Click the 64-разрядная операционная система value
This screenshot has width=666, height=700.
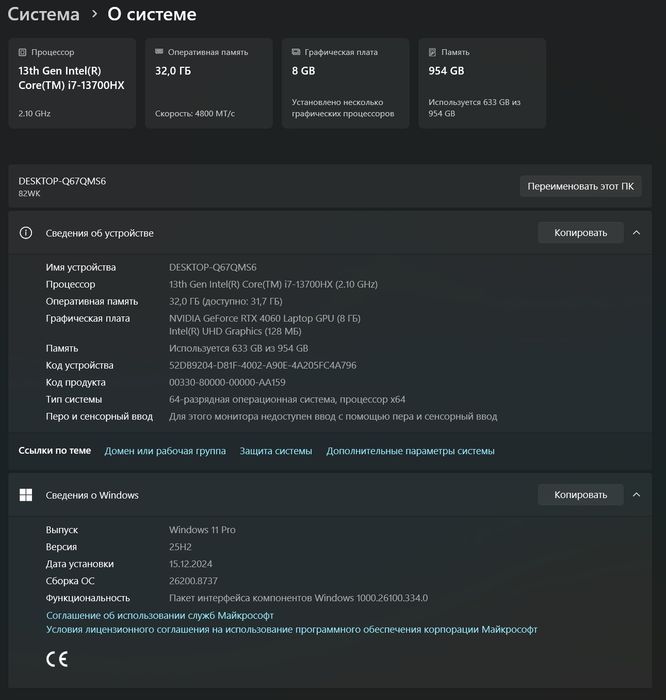tap(287, 399)
